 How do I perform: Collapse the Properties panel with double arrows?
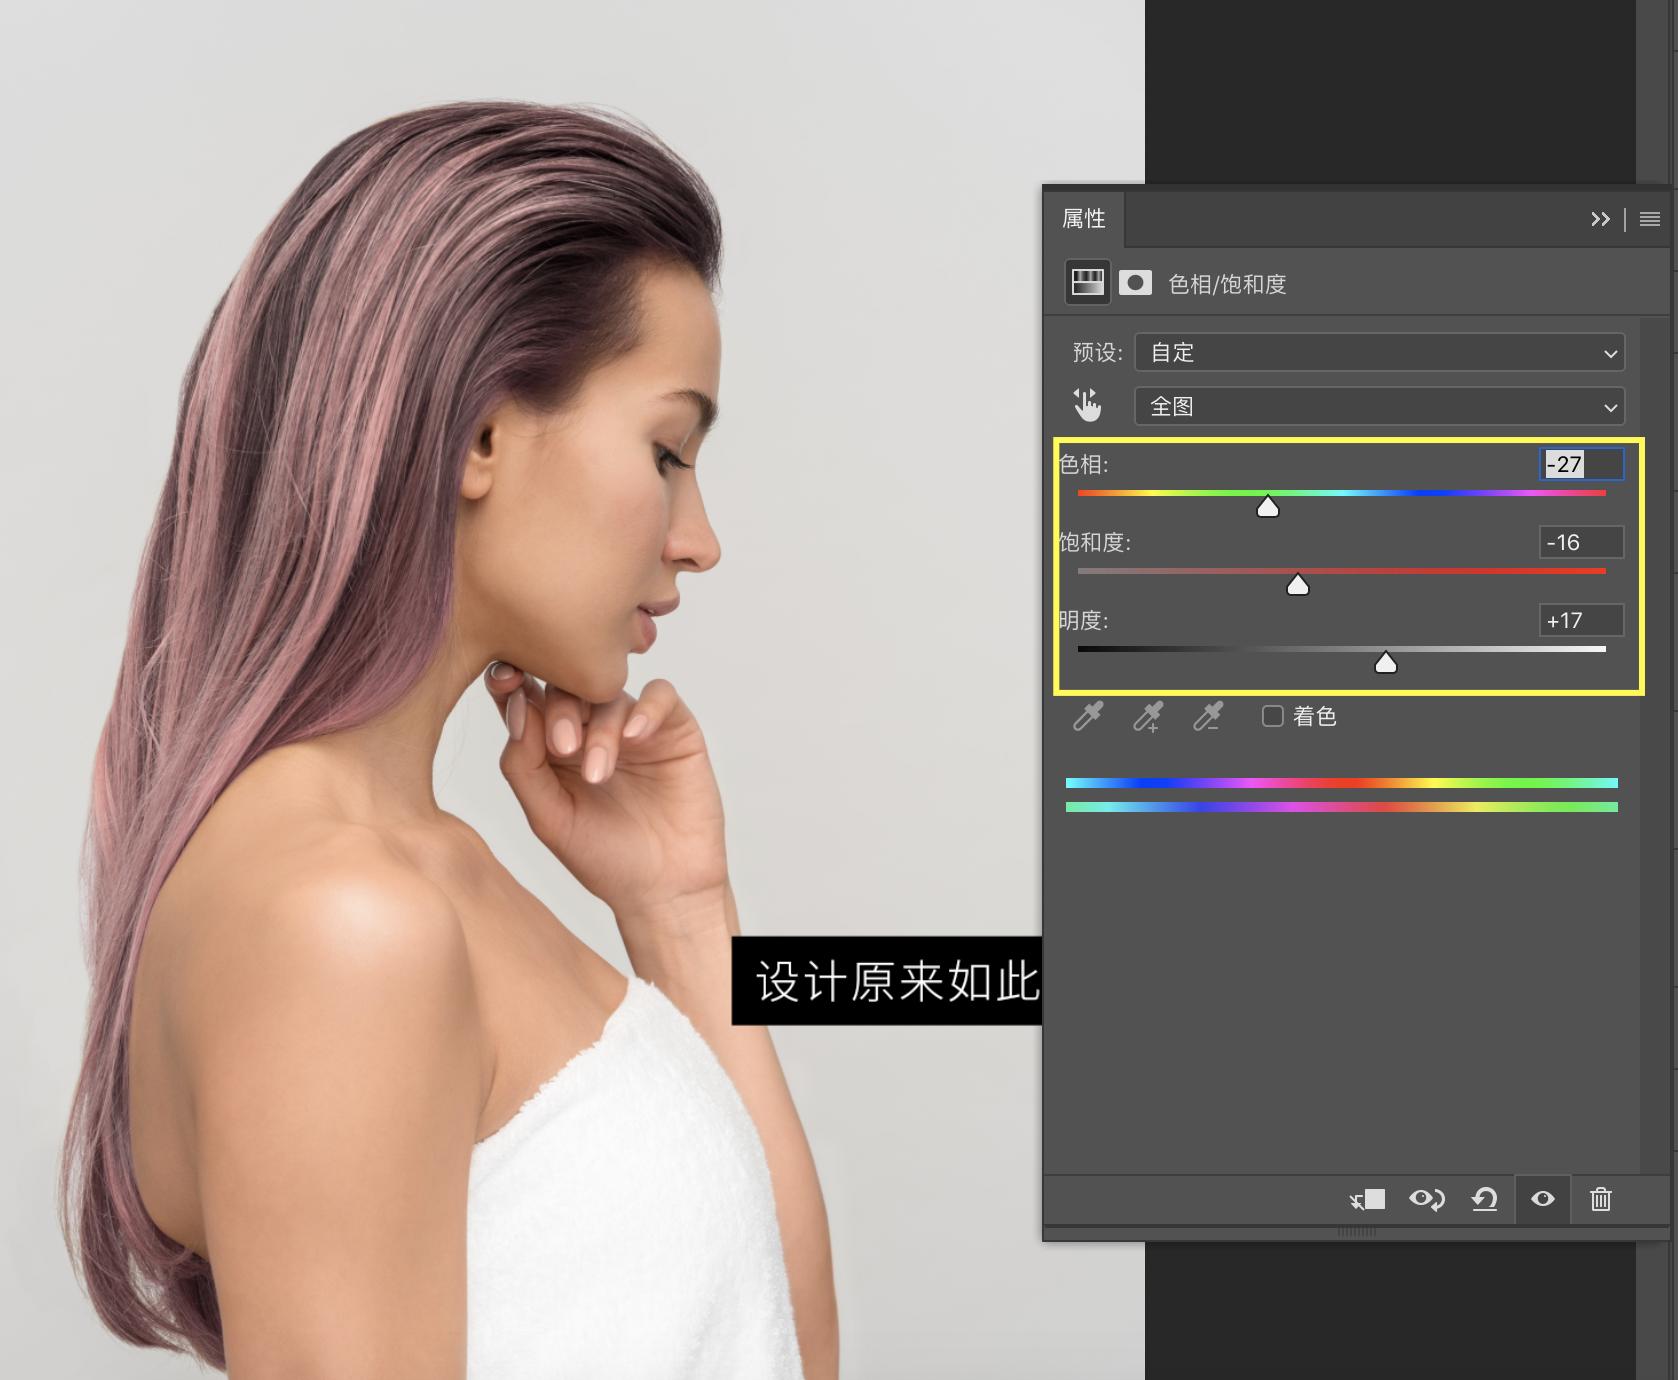[x=1600, y=219]
